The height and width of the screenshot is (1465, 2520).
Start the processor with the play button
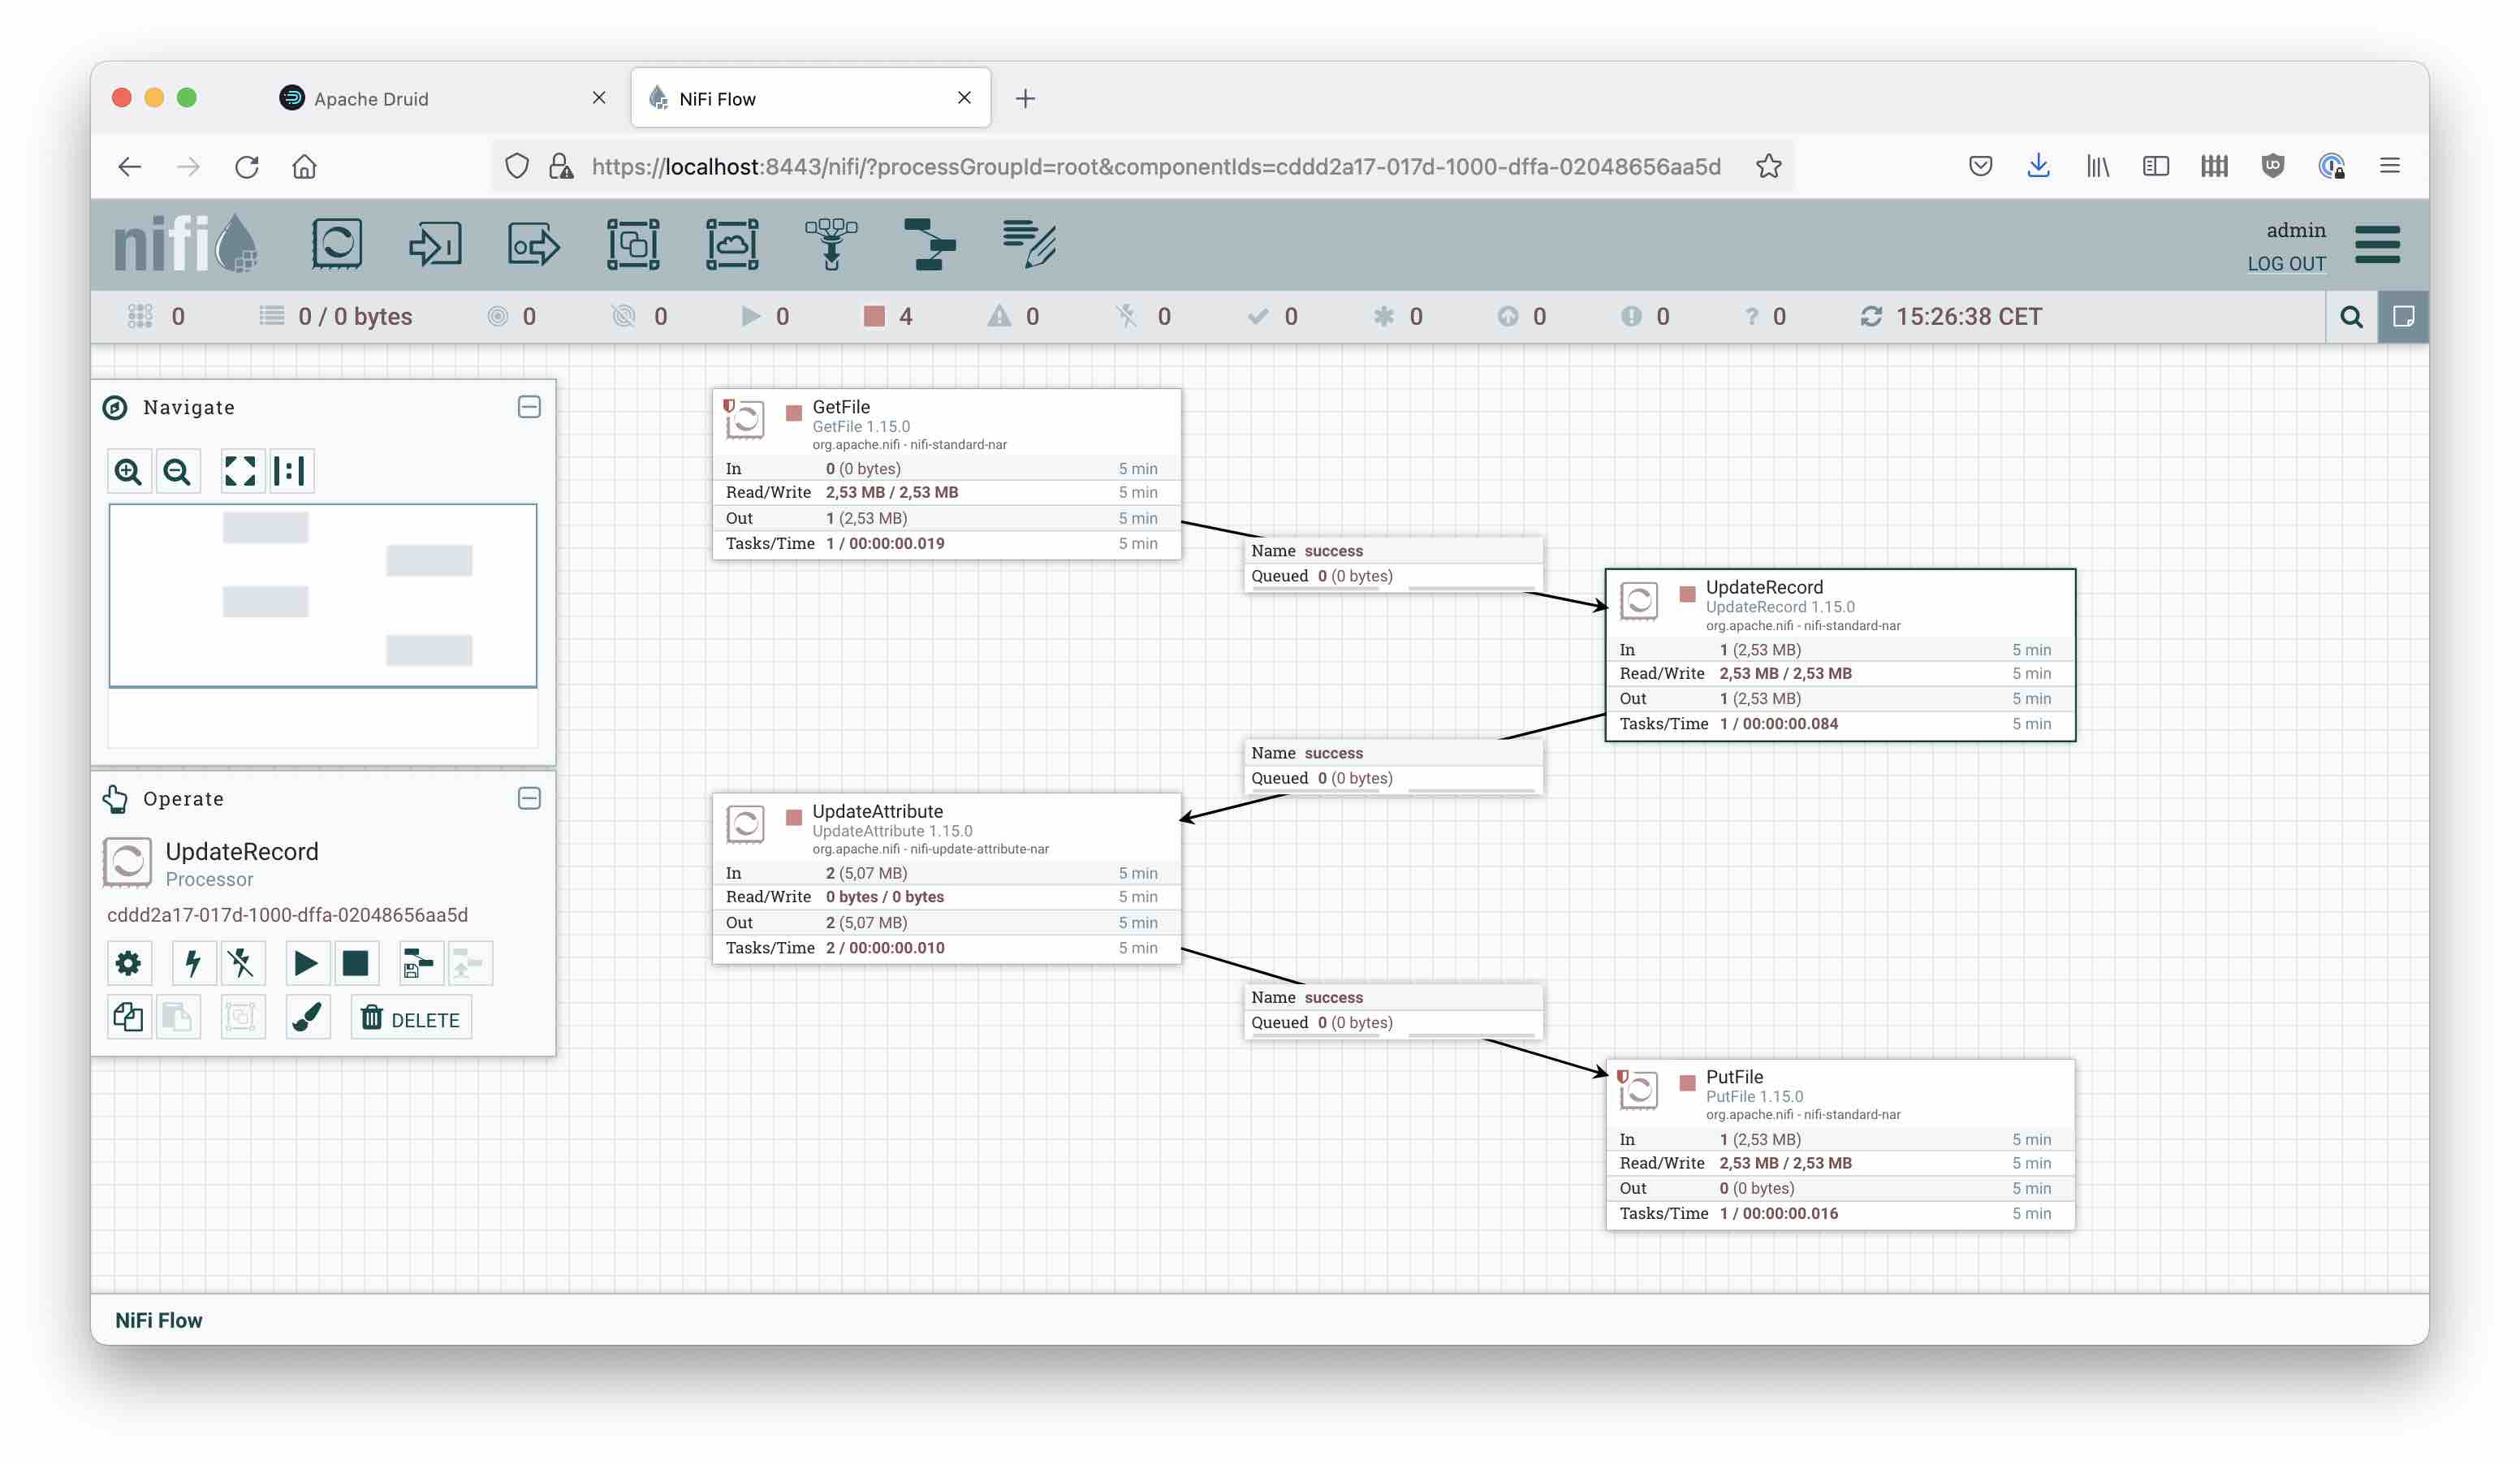tap(305, 963)
